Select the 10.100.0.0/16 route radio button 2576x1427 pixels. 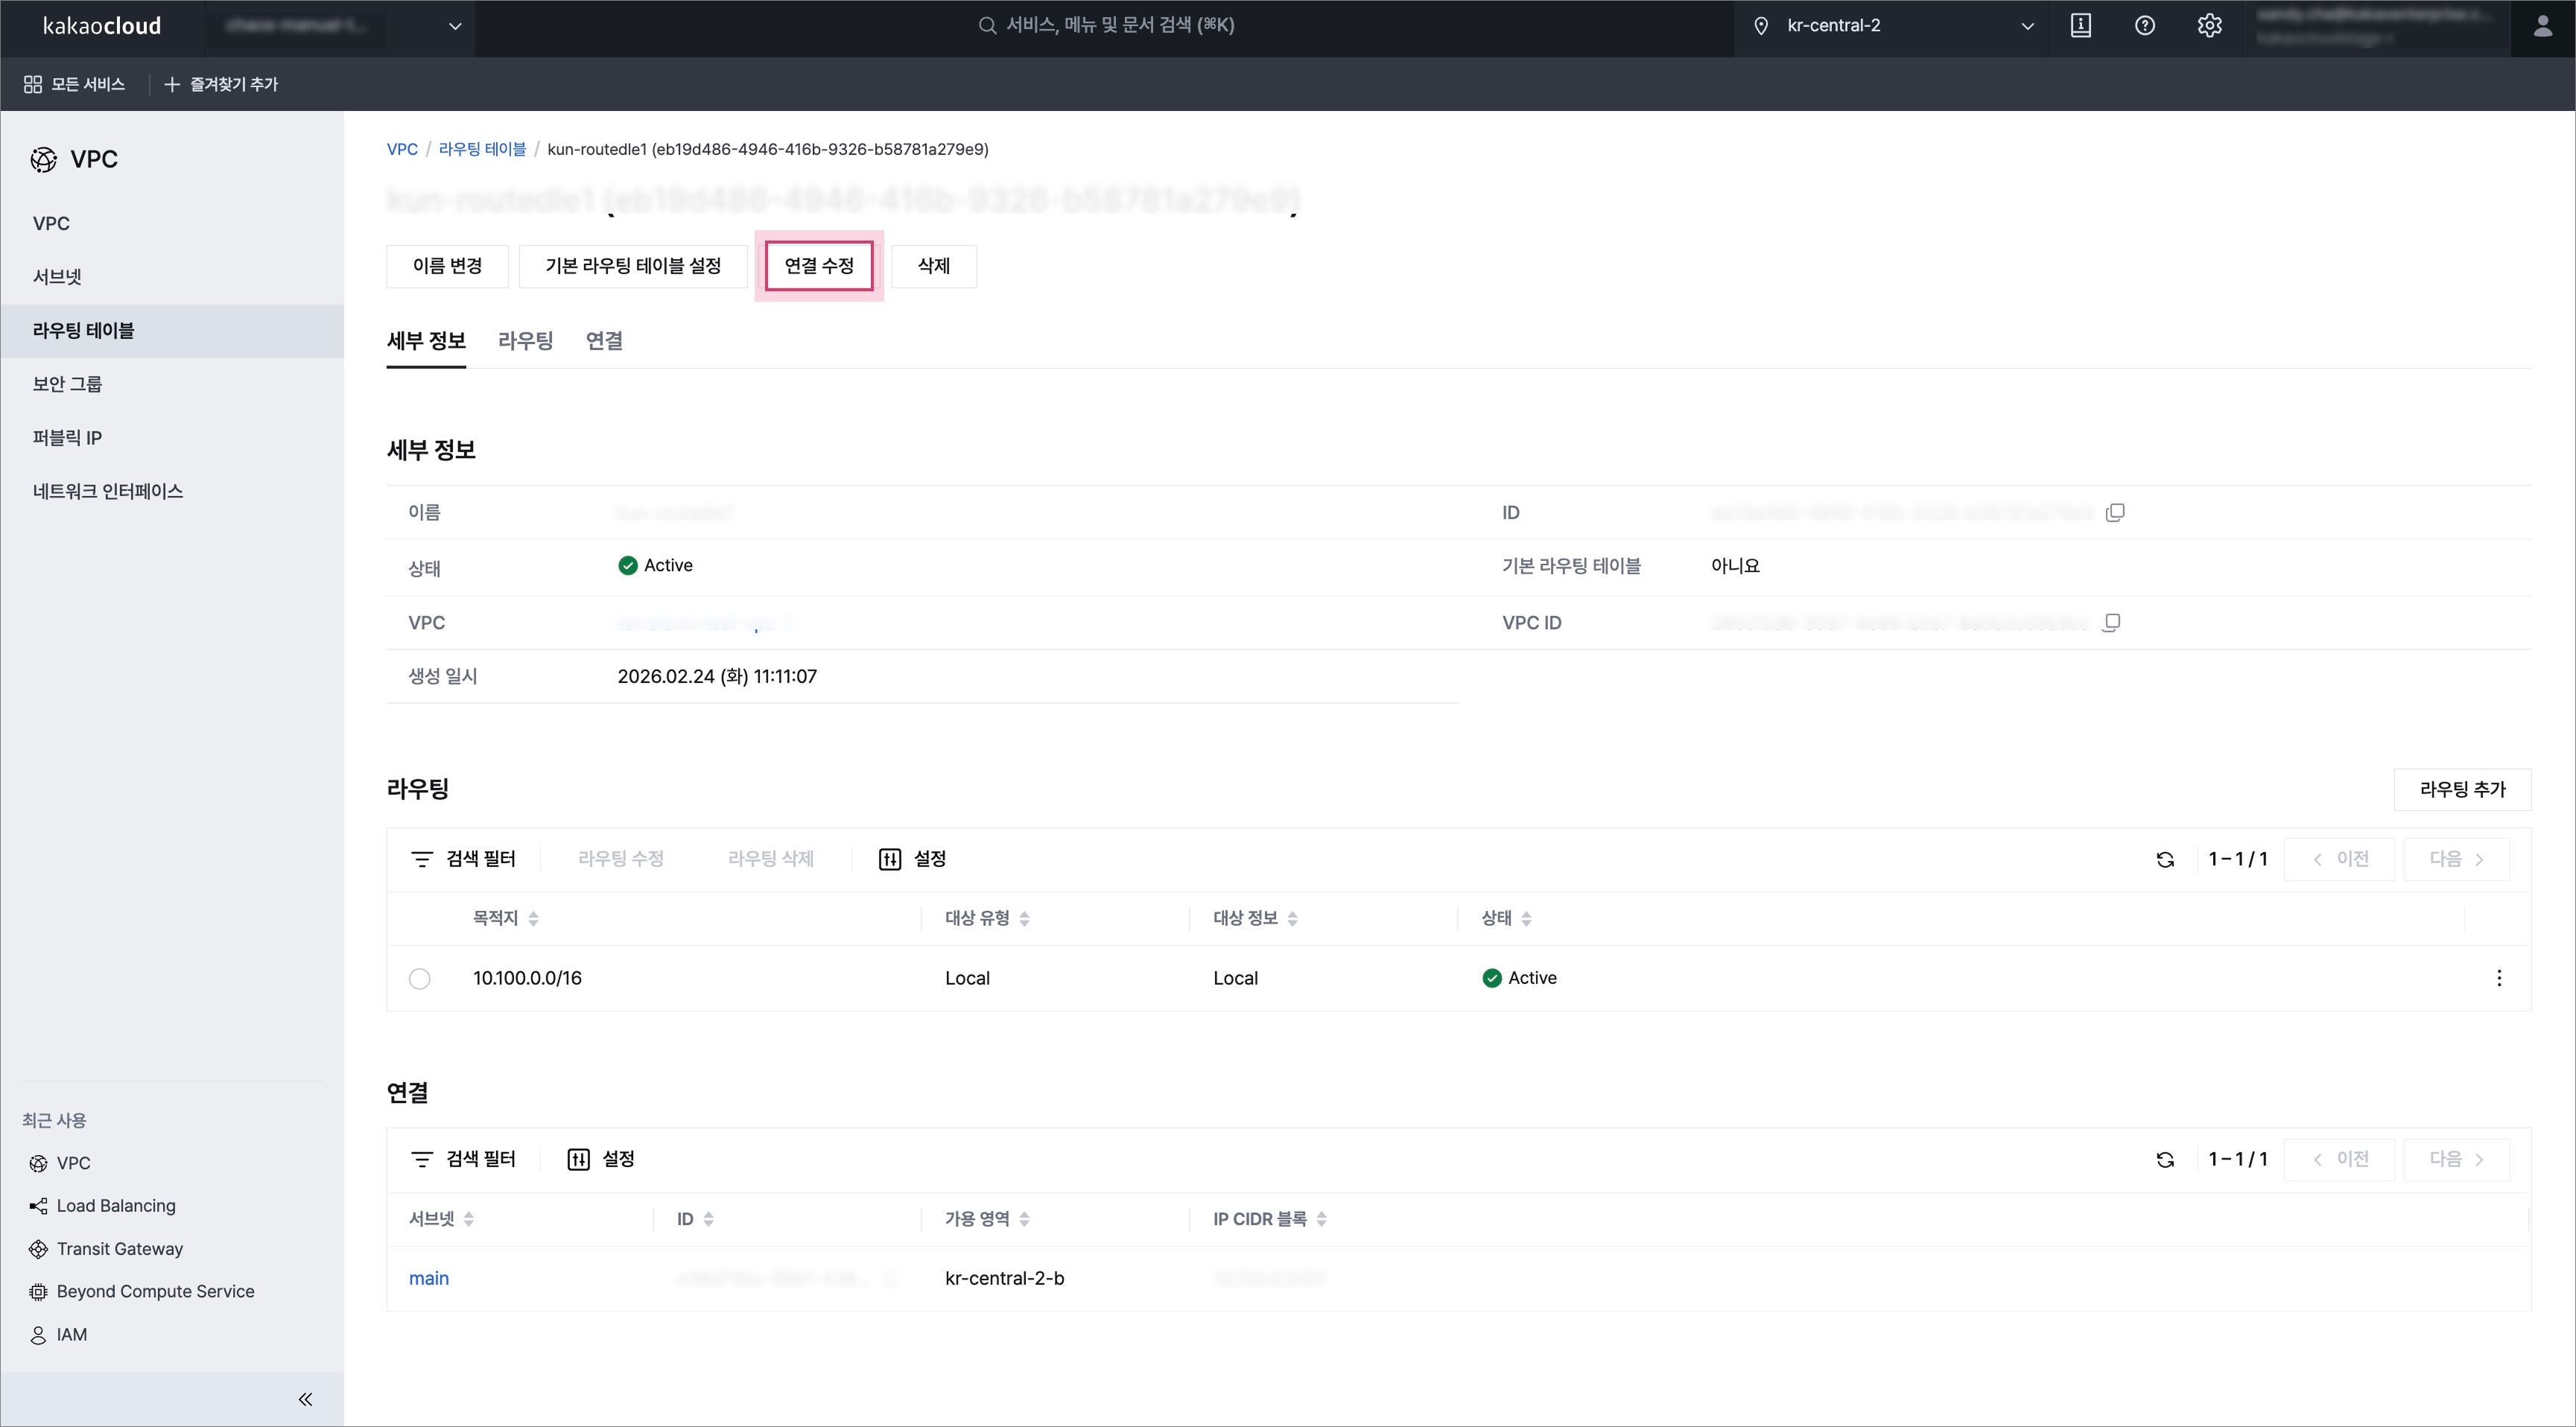[420, 979]
